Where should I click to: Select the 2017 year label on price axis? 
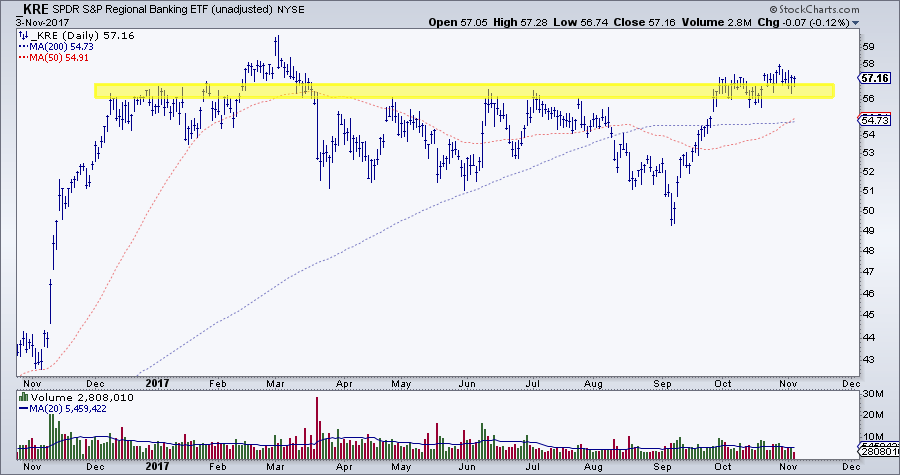pos(157,382)
